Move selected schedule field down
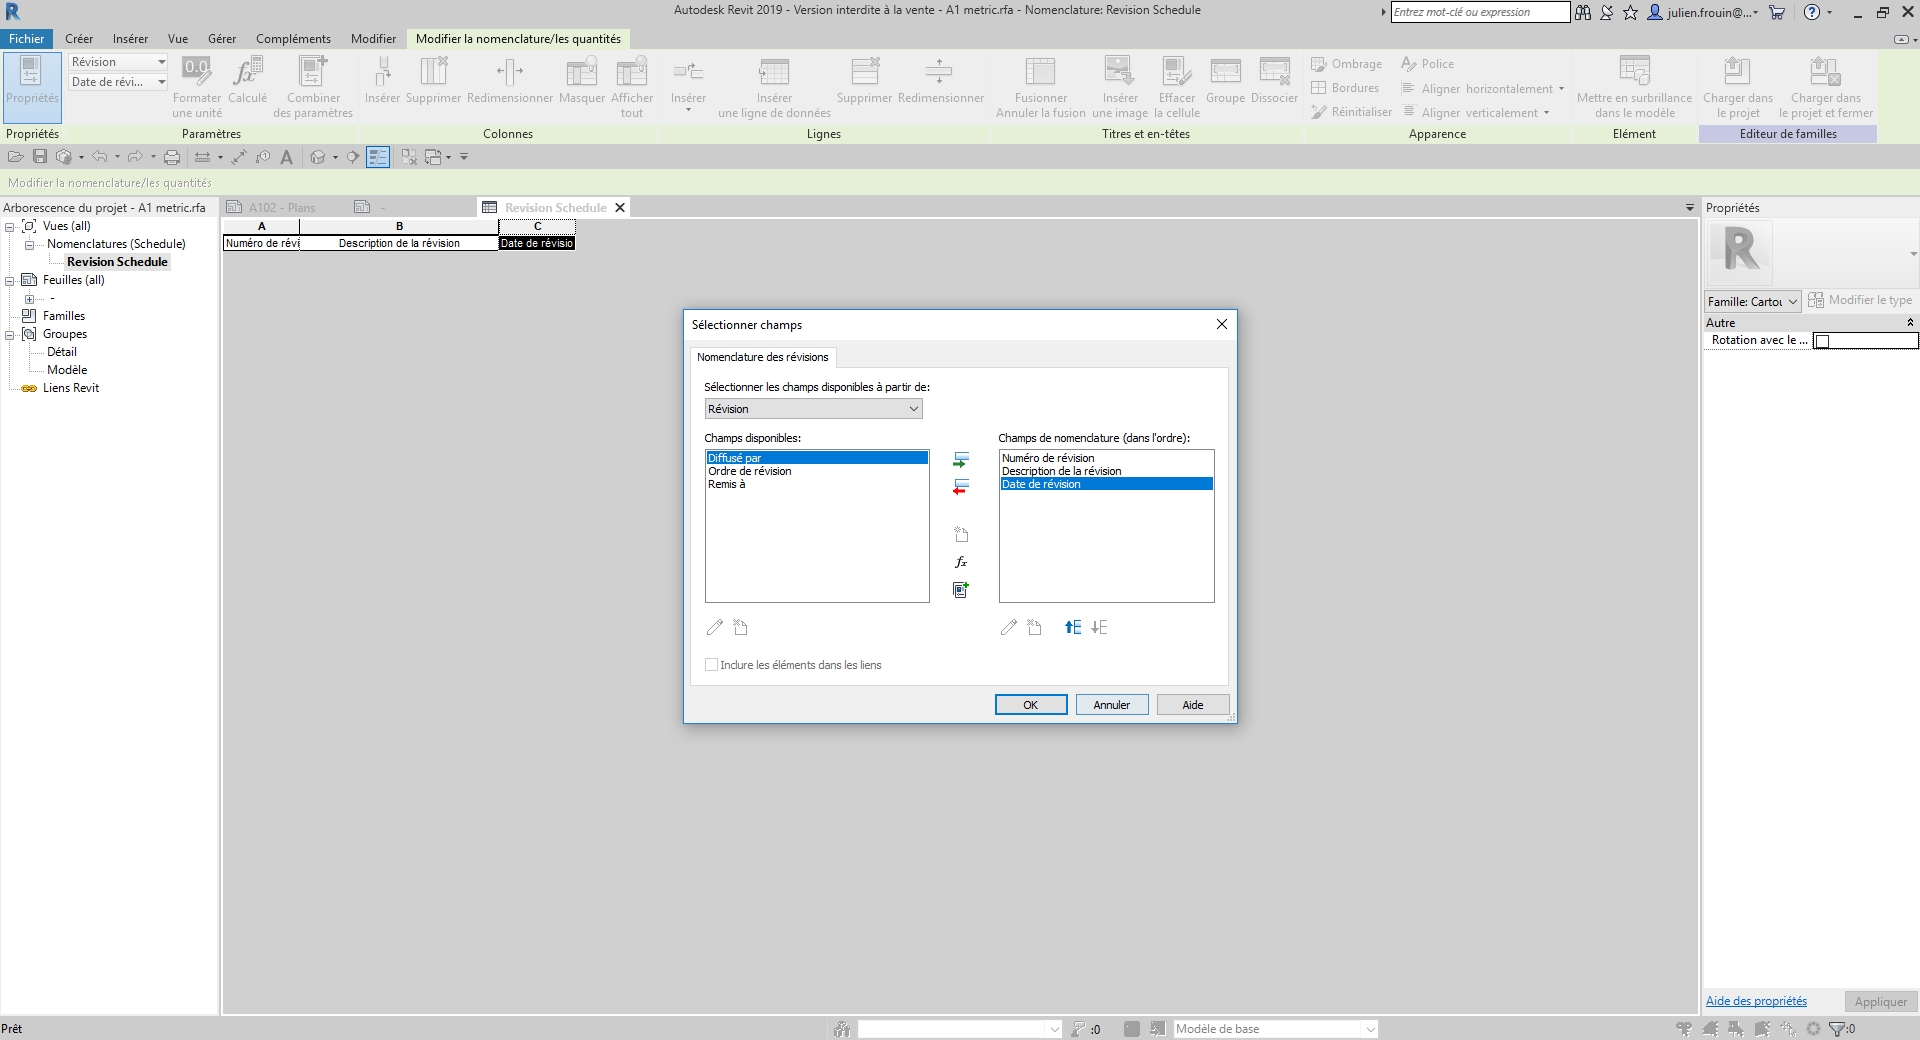Screen dimensions: 1920x1040 point(1099,628)
